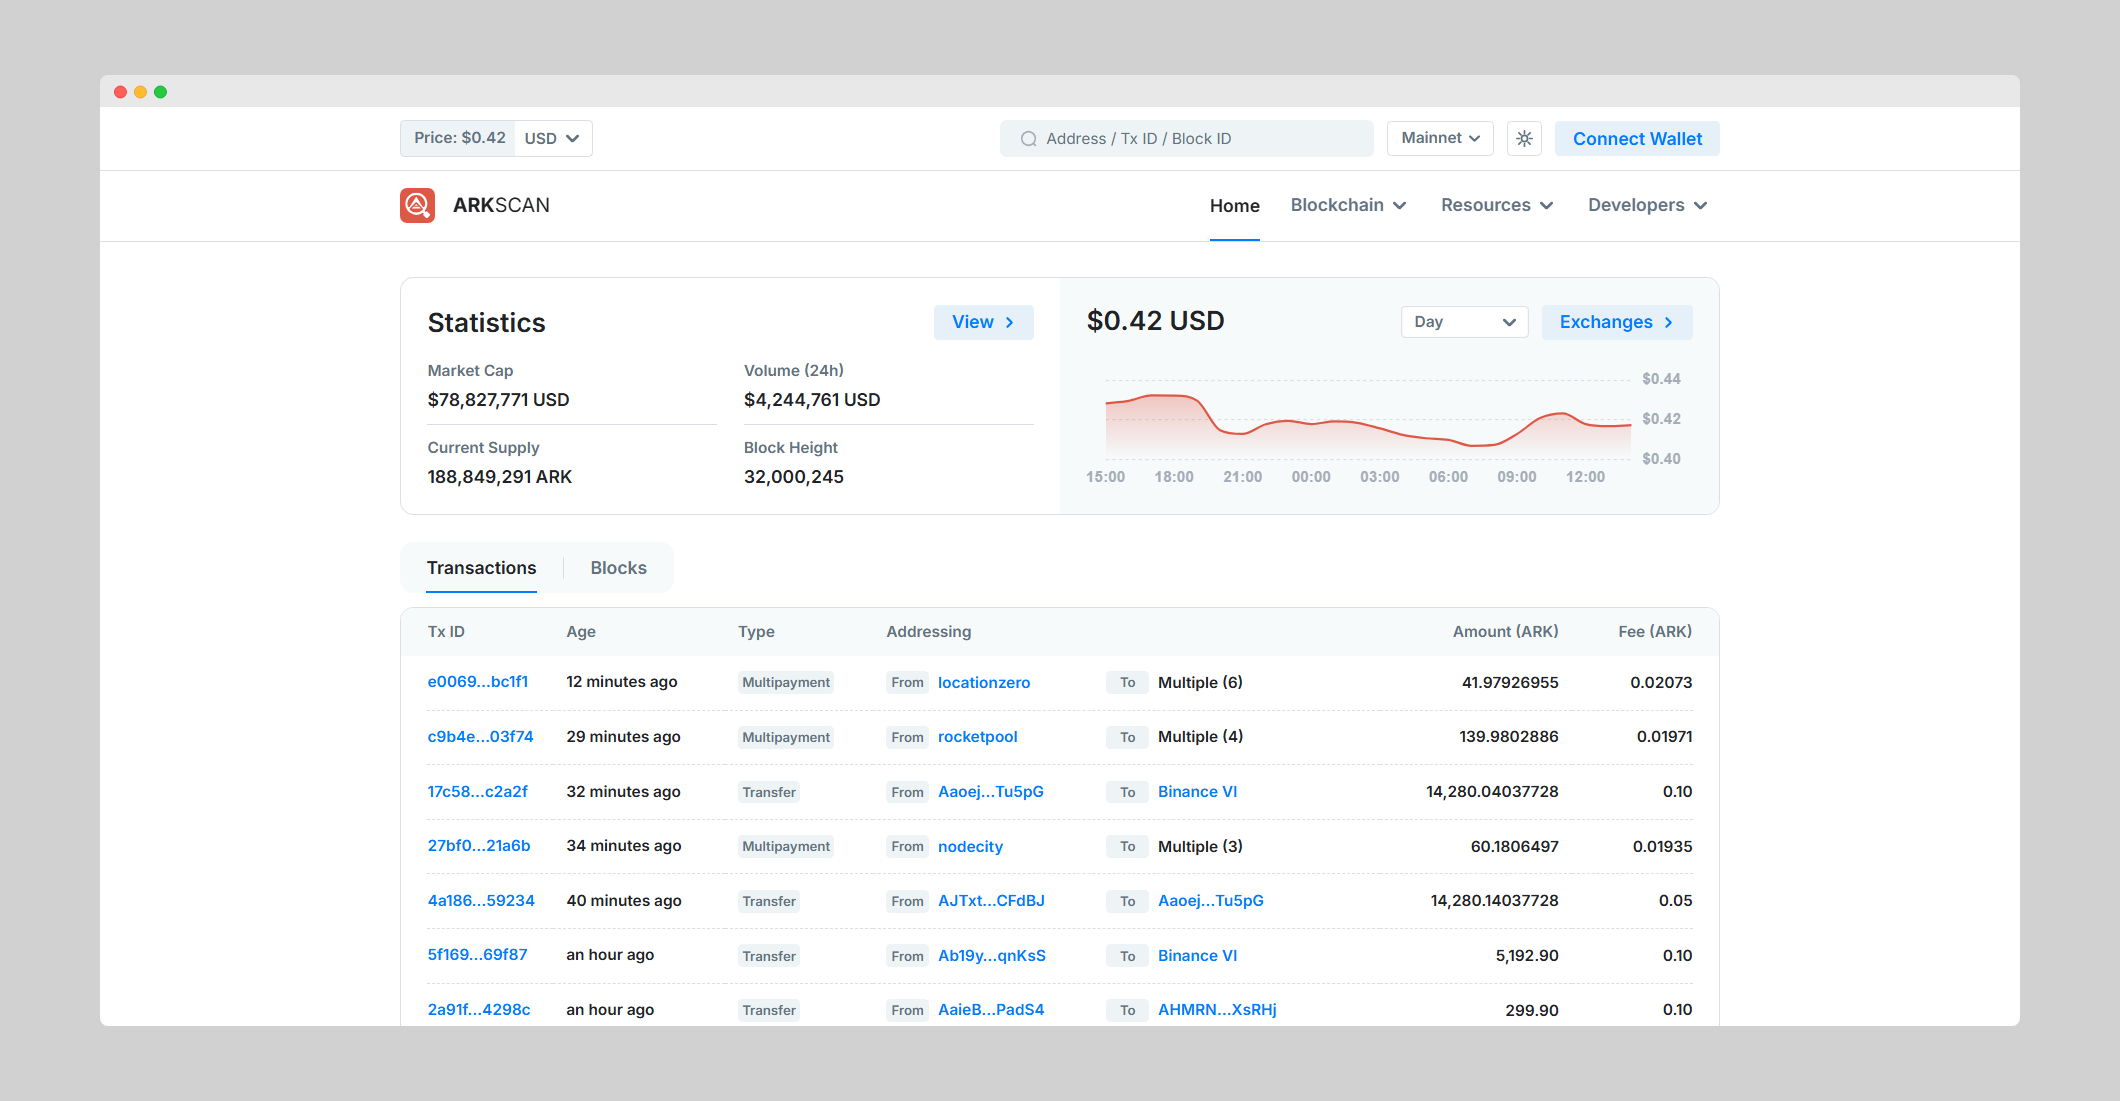
Task: Click the green macOS window maximize dot
Action: coord(161,92)
